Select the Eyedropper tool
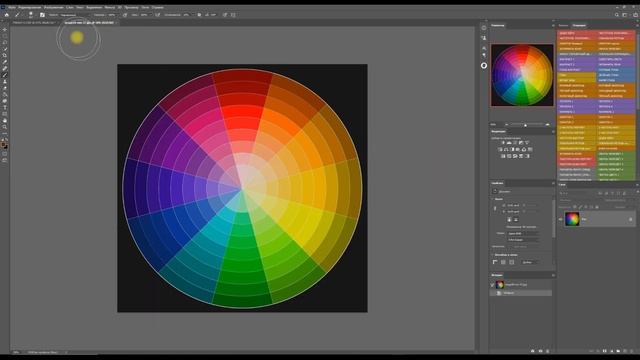 coord(4,62)
